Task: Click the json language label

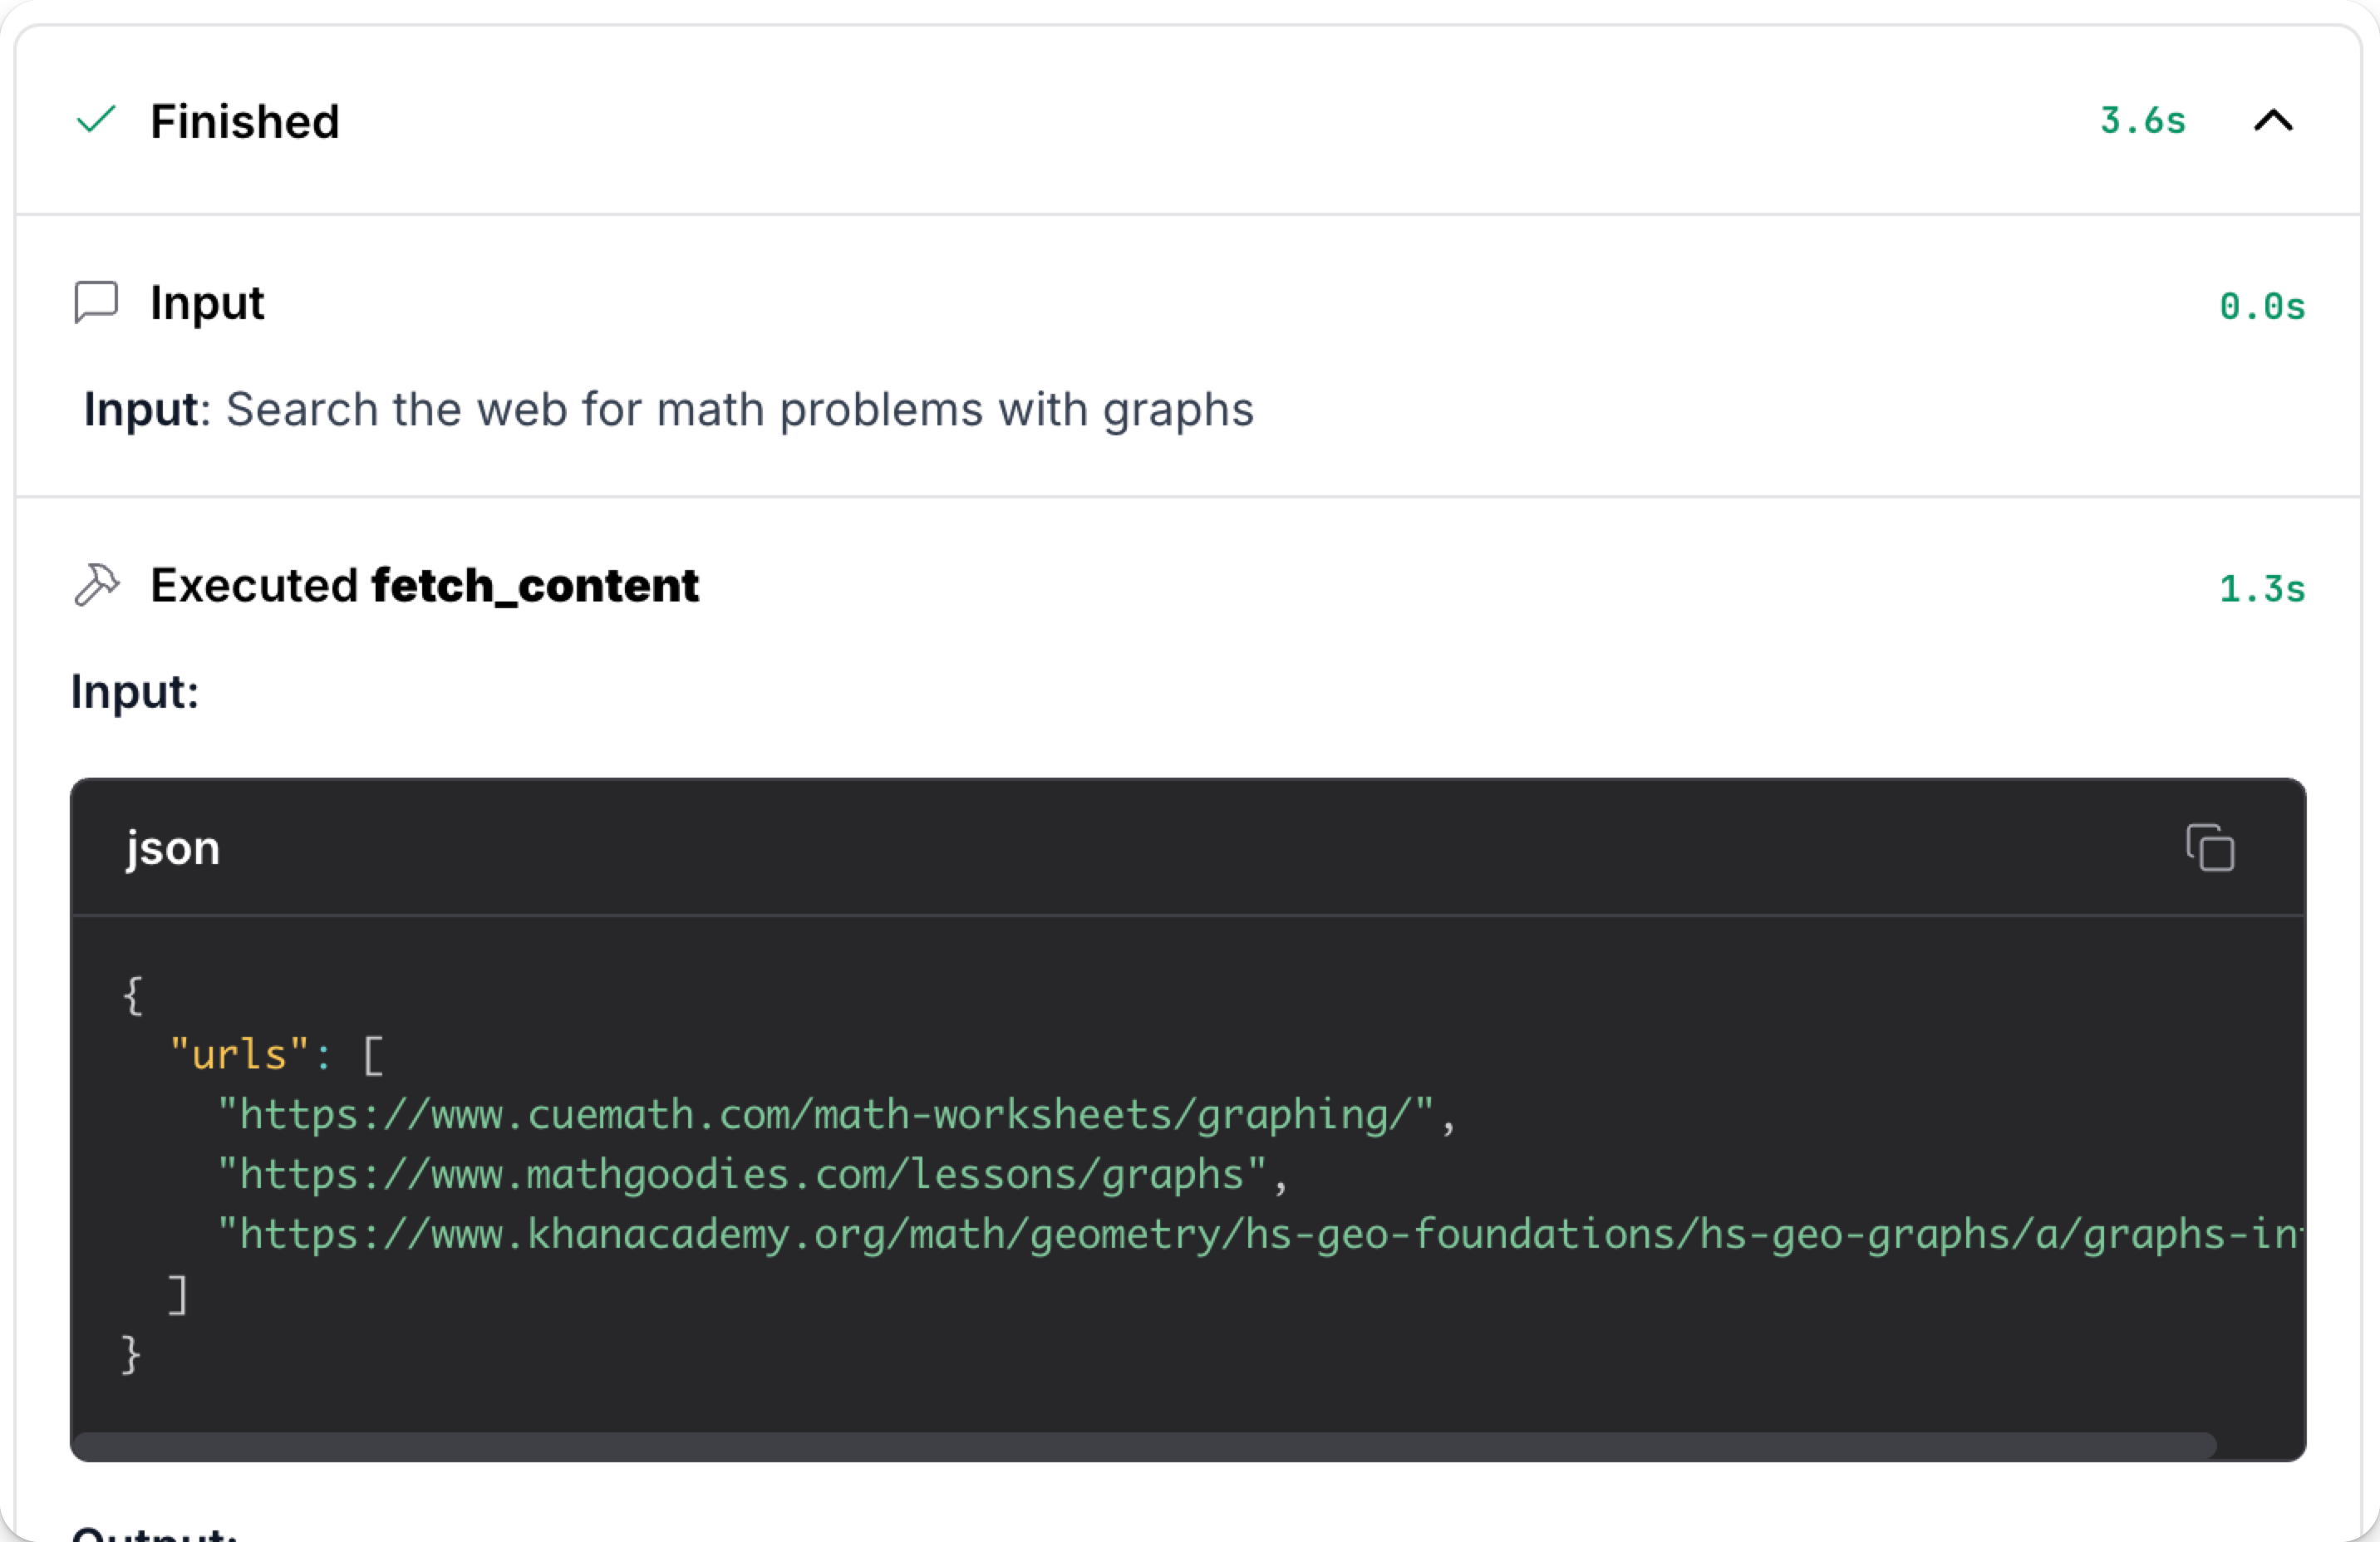Action: (172, 848)
